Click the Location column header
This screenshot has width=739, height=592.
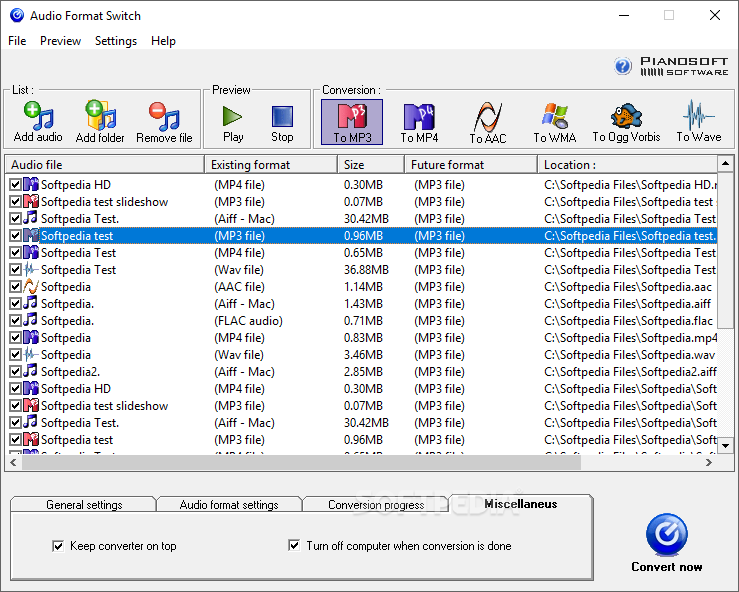[627, 164]
